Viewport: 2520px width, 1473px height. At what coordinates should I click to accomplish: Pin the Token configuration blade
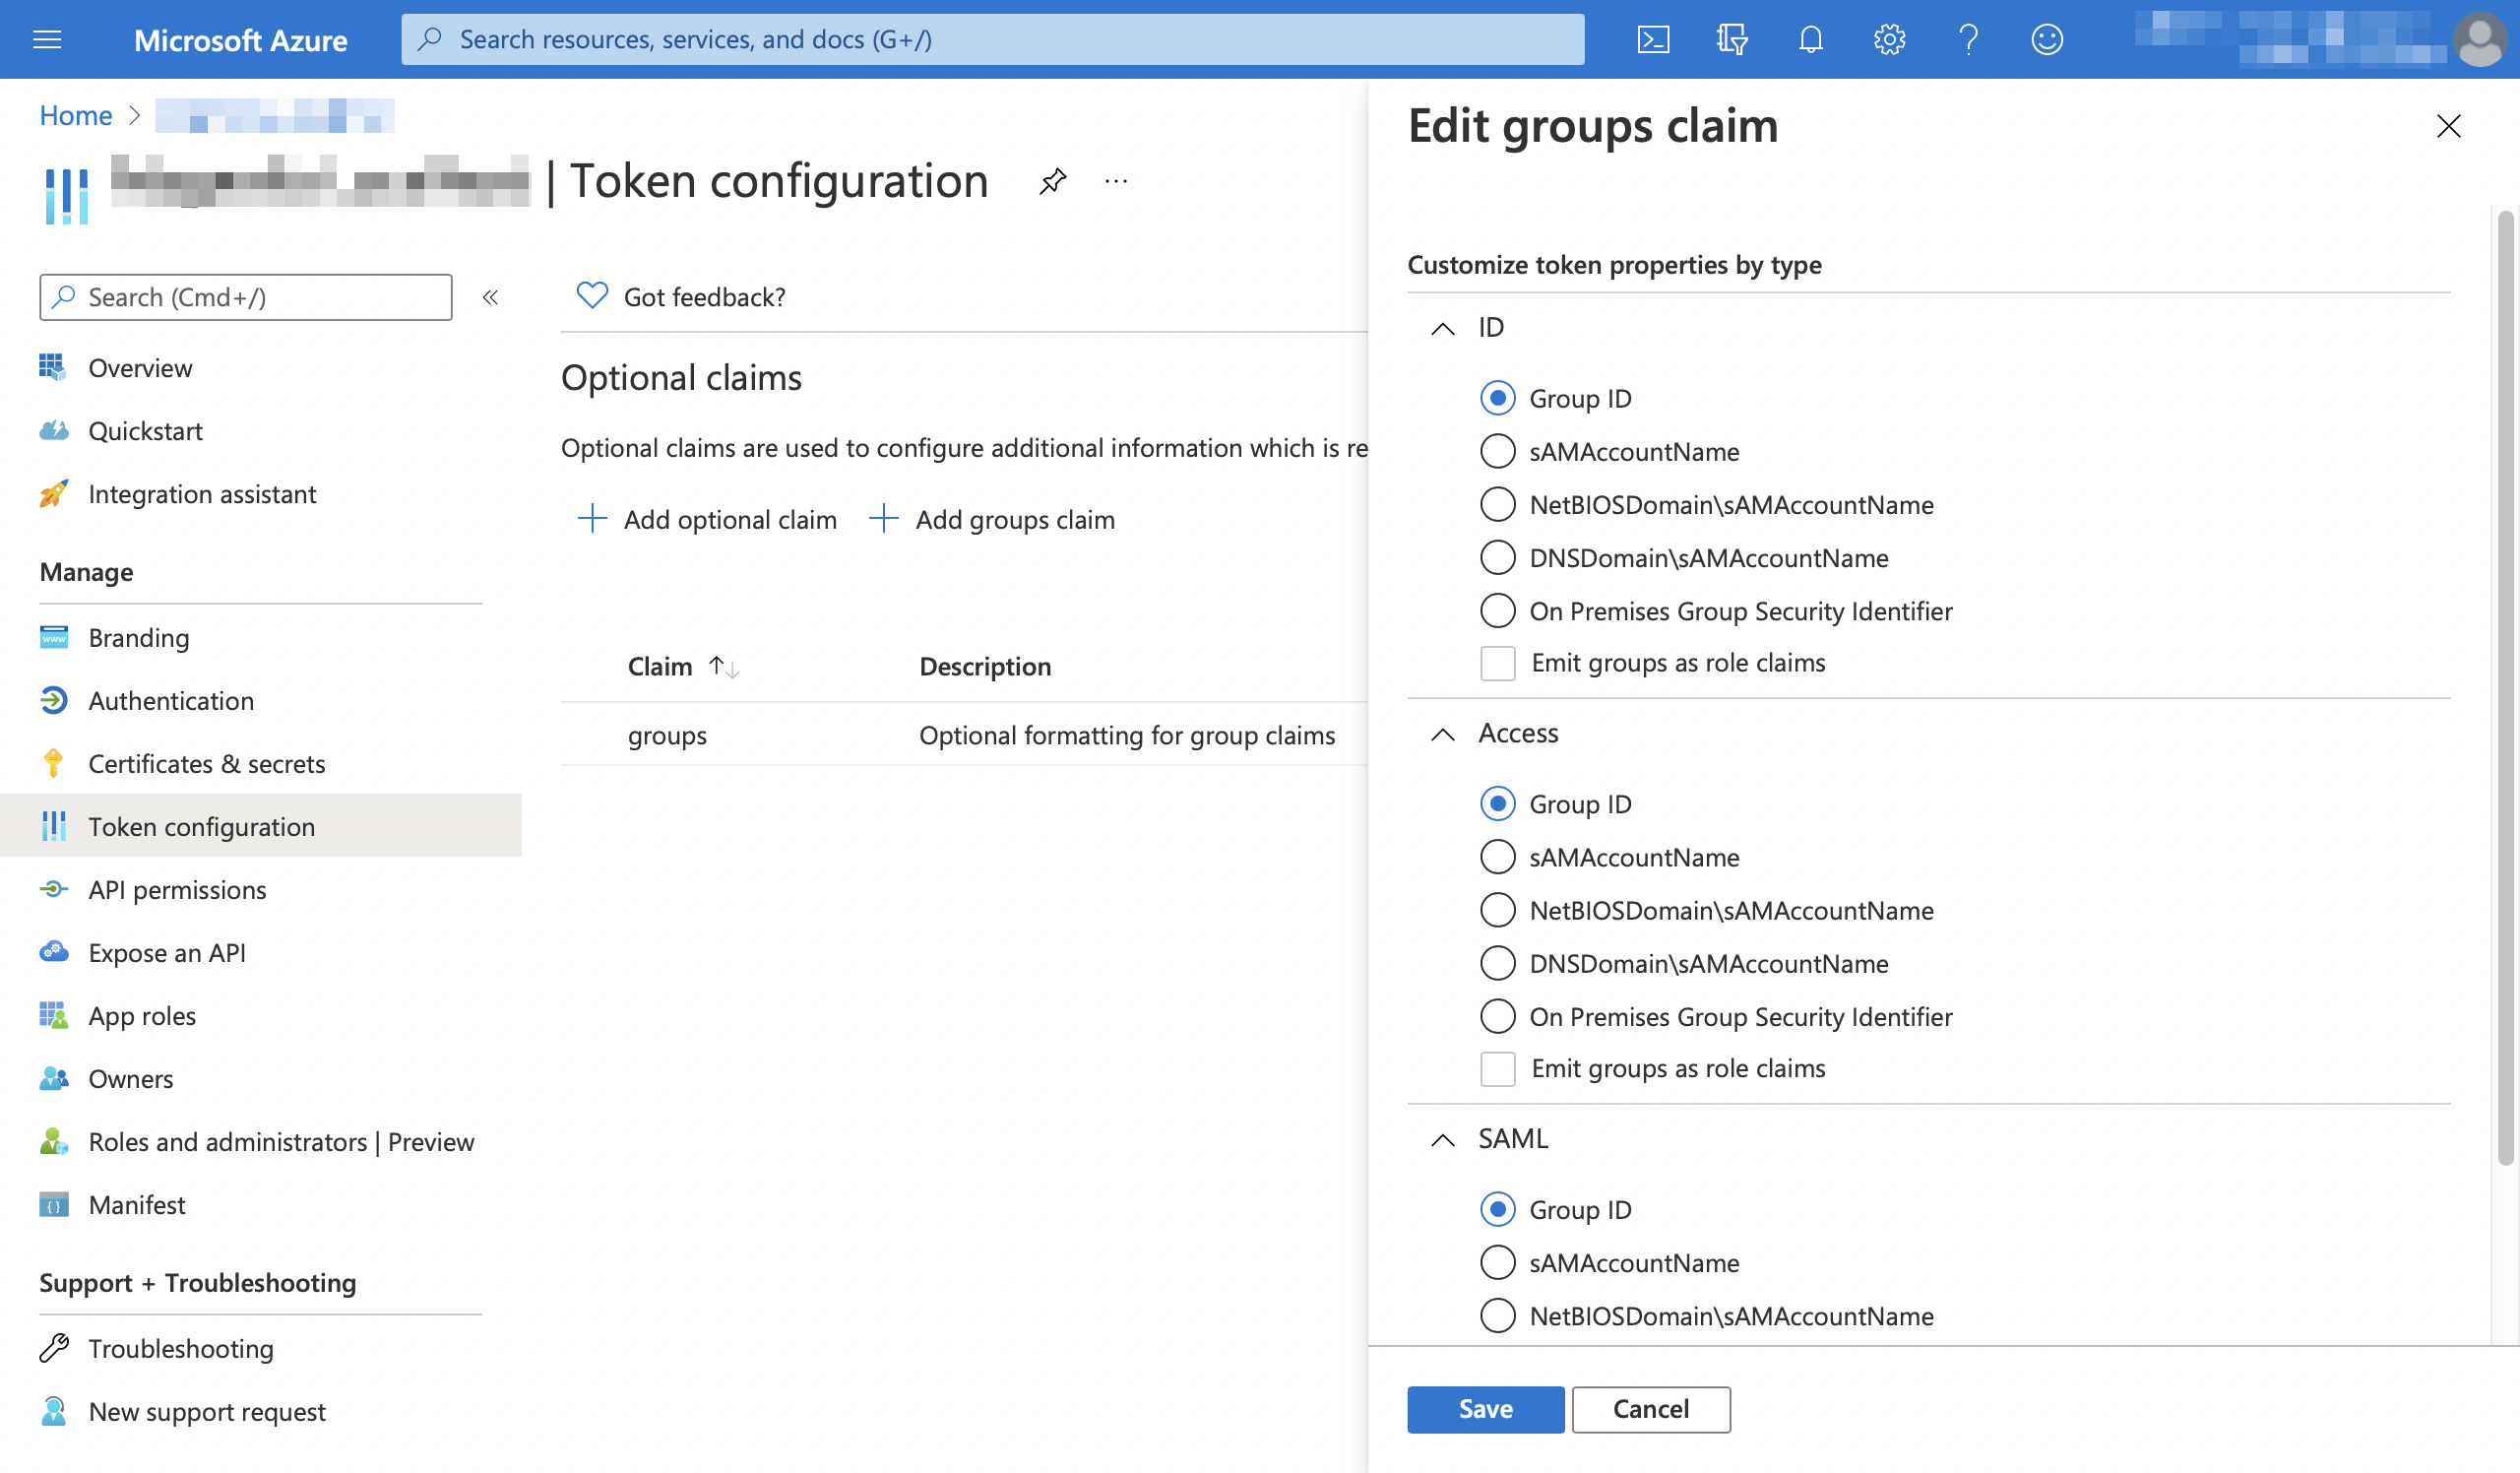coord(1052,182)
